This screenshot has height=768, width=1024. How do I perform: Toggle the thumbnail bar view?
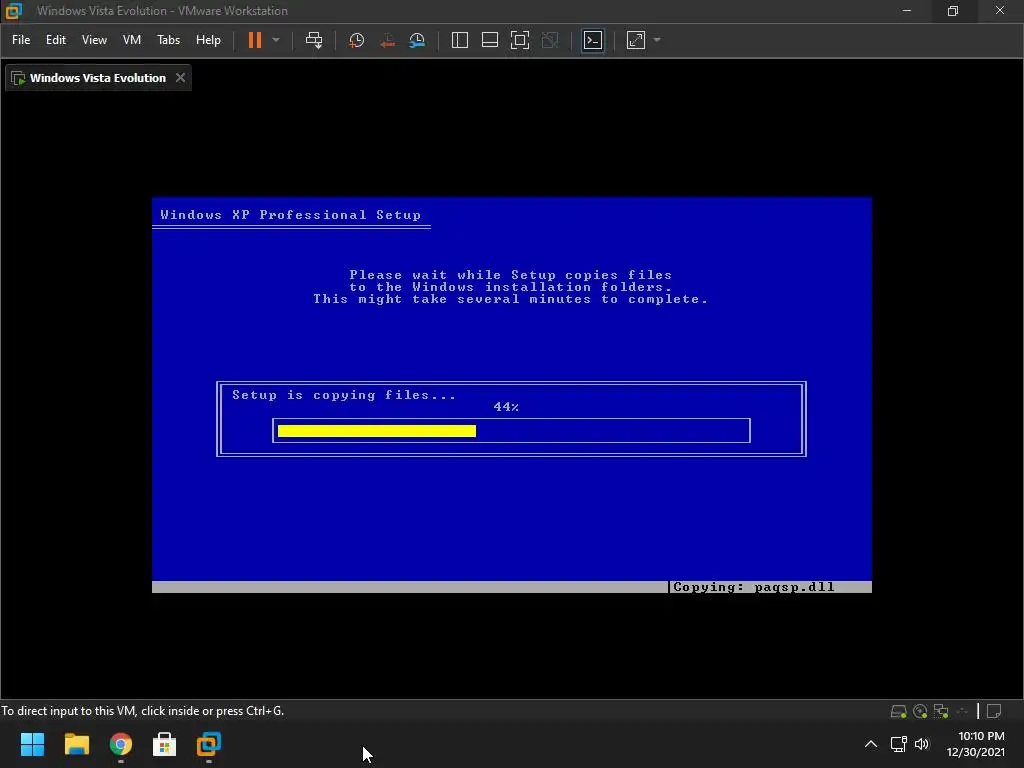pyautogui.click(x=490, y=40)
